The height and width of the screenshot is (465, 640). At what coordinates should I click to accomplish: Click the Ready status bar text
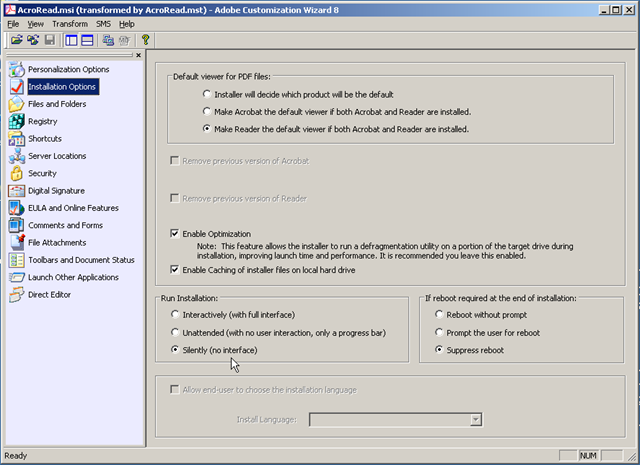[16, 456]
